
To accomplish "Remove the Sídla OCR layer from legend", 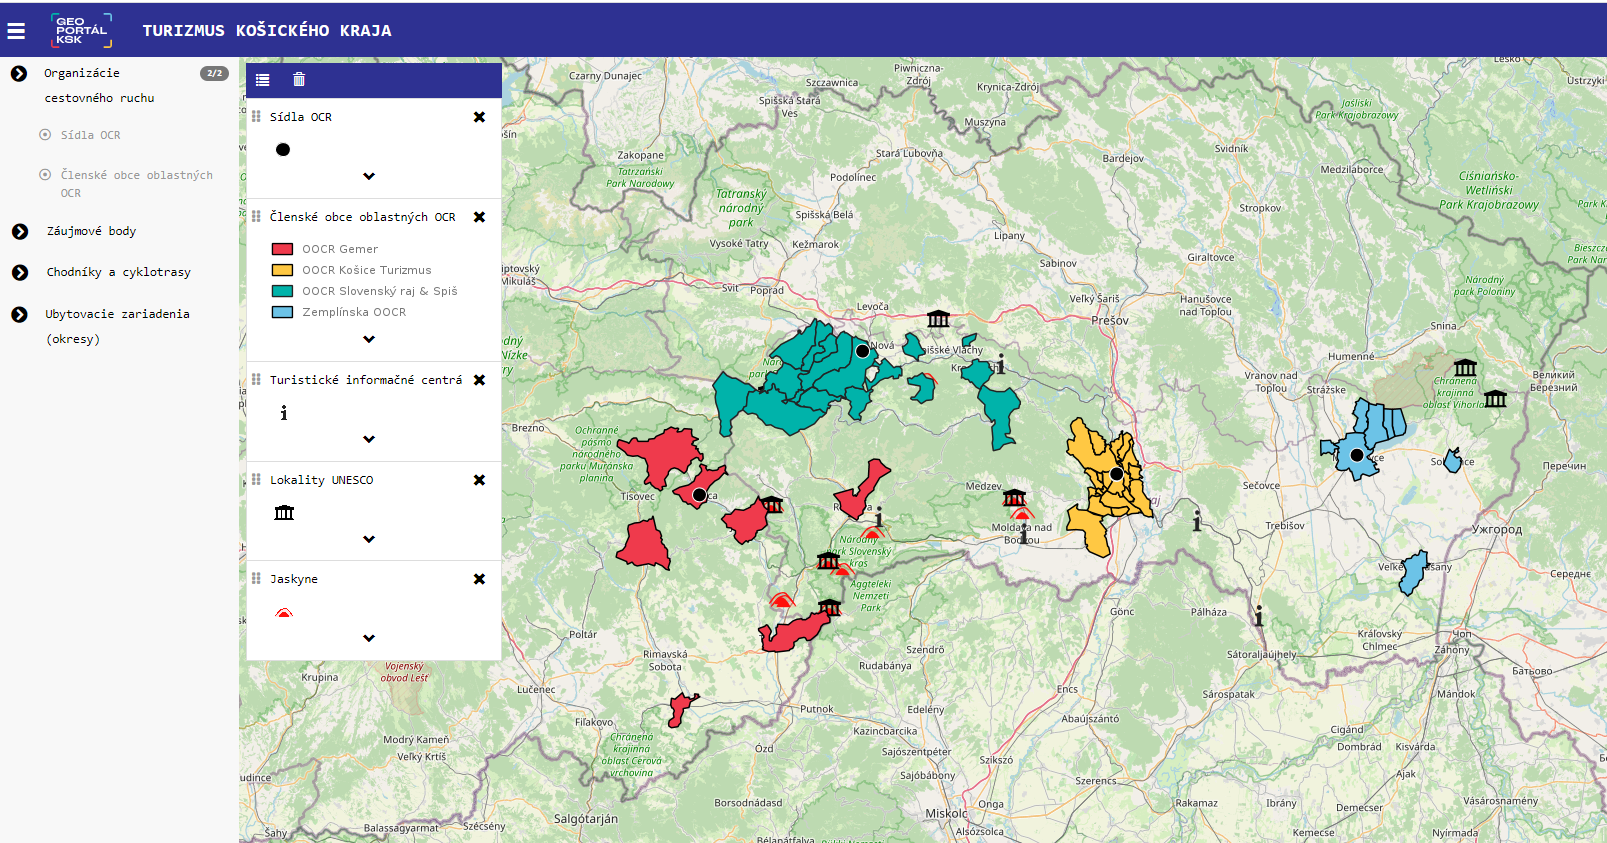I will pos(479,117).
